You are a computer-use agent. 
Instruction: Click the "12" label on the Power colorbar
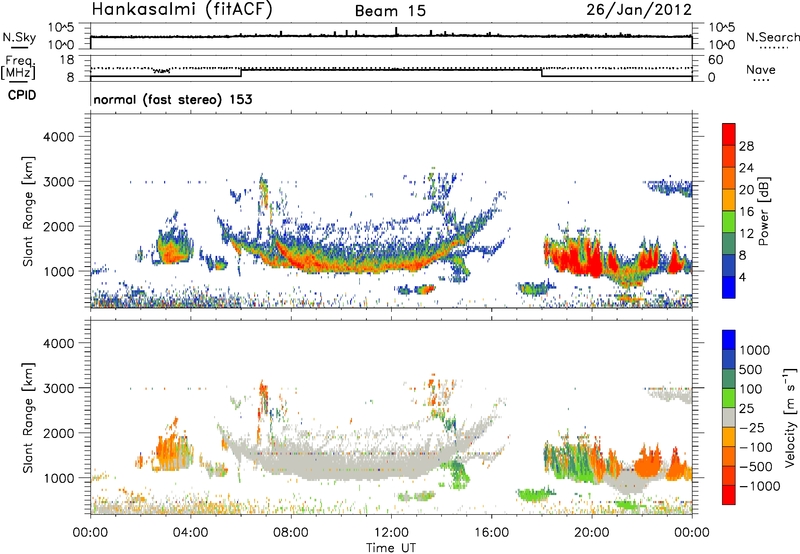(x=746, y=234)
